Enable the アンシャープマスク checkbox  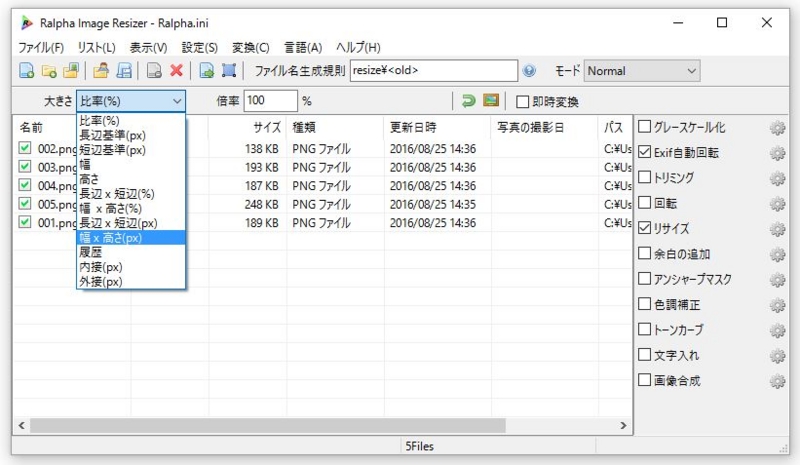coord(644,278)
